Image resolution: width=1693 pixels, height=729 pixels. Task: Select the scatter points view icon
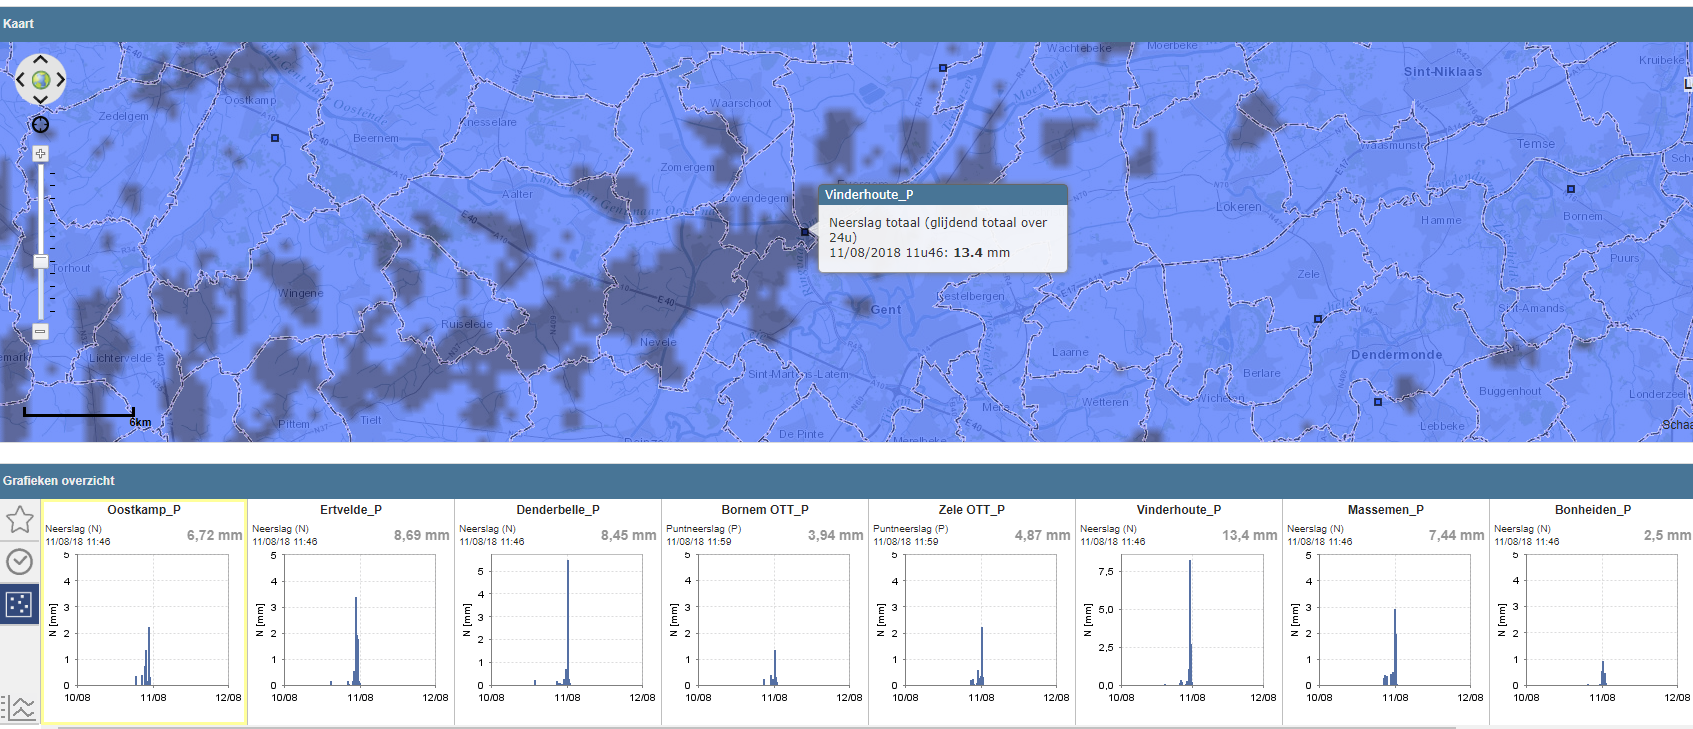tap(19, 604)
